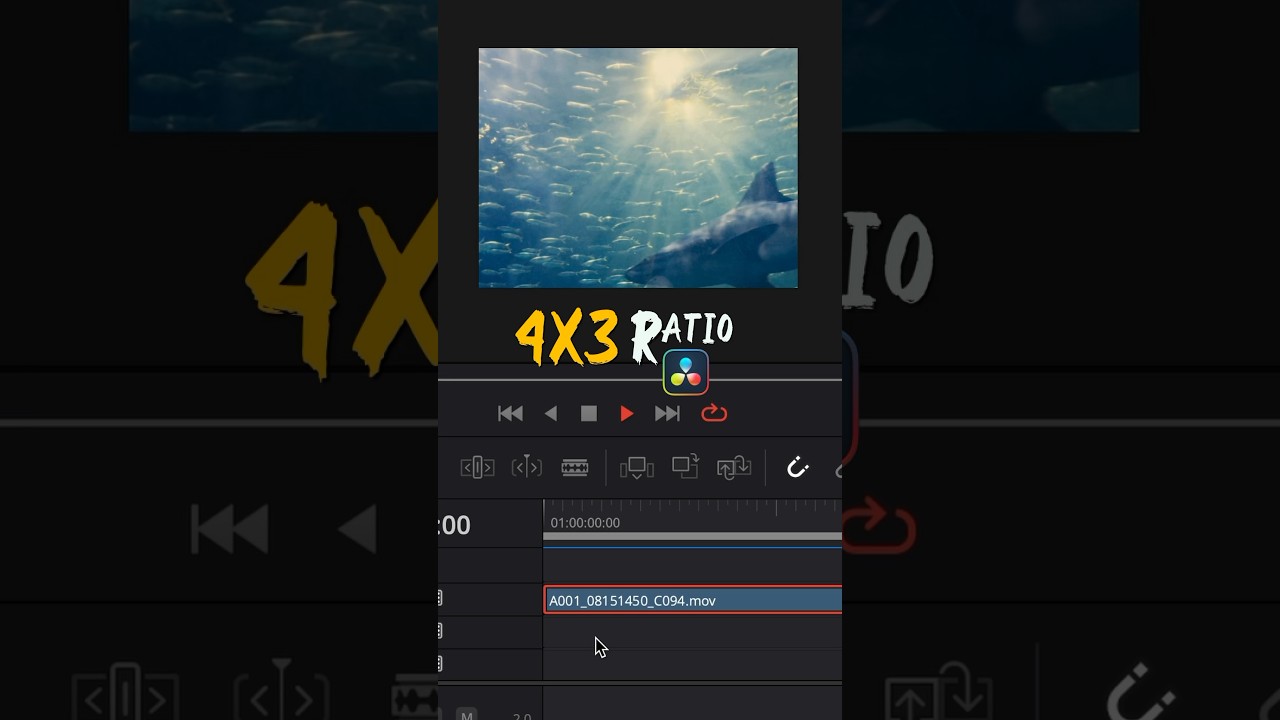Play the timeline in reverse
Image resolution: width=1280 pixels, height=720 pixels.
551,414
